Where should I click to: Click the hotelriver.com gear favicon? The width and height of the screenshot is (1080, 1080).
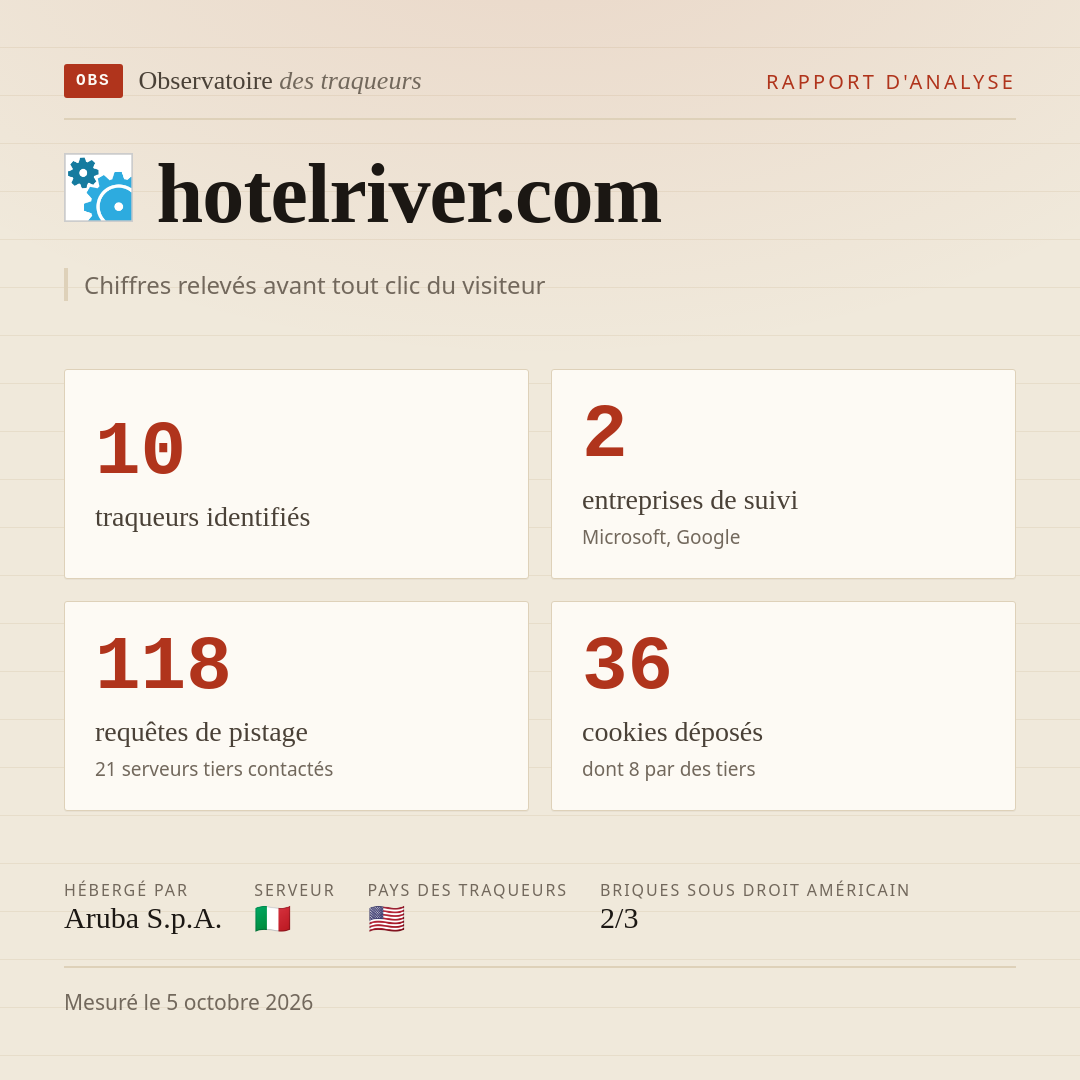98,187
